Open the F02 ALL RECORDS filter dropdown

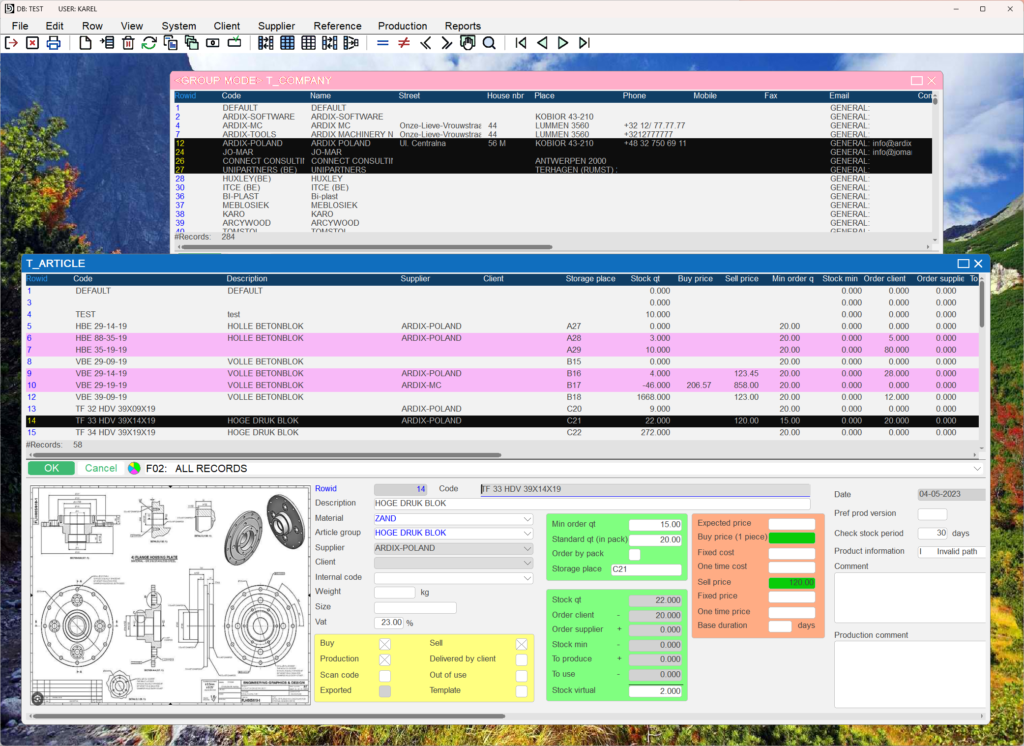pyautogui.click(x=976, y=468)
